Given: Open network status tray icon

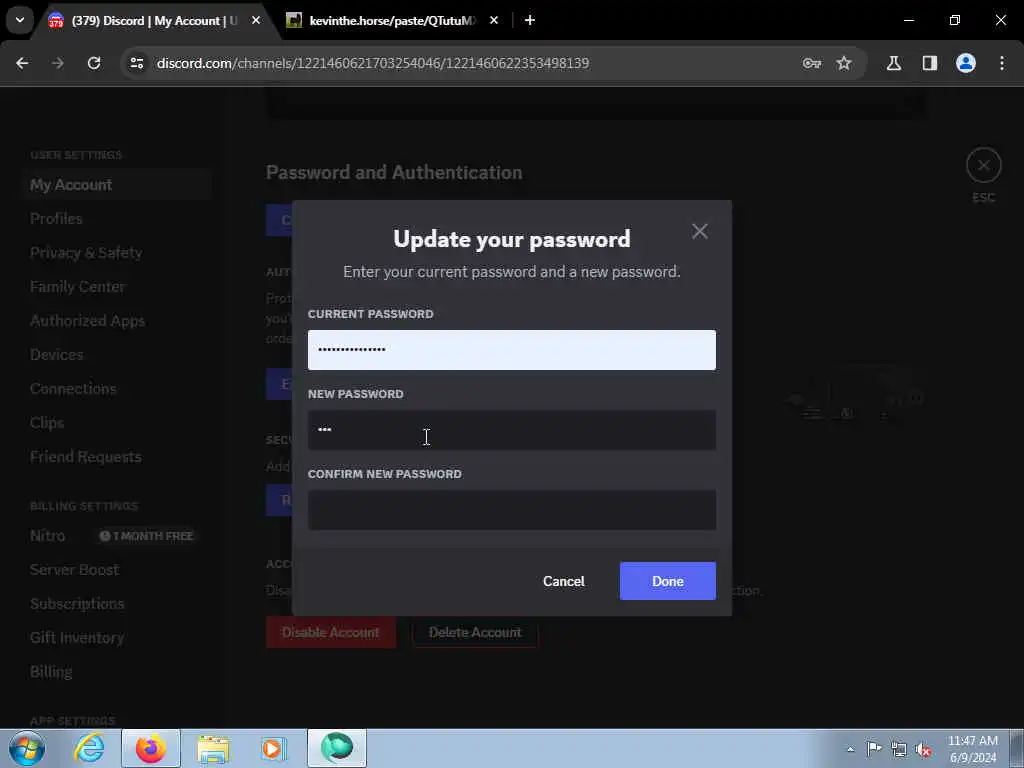Looking at the screenshot, I should [x=899, y=749].
